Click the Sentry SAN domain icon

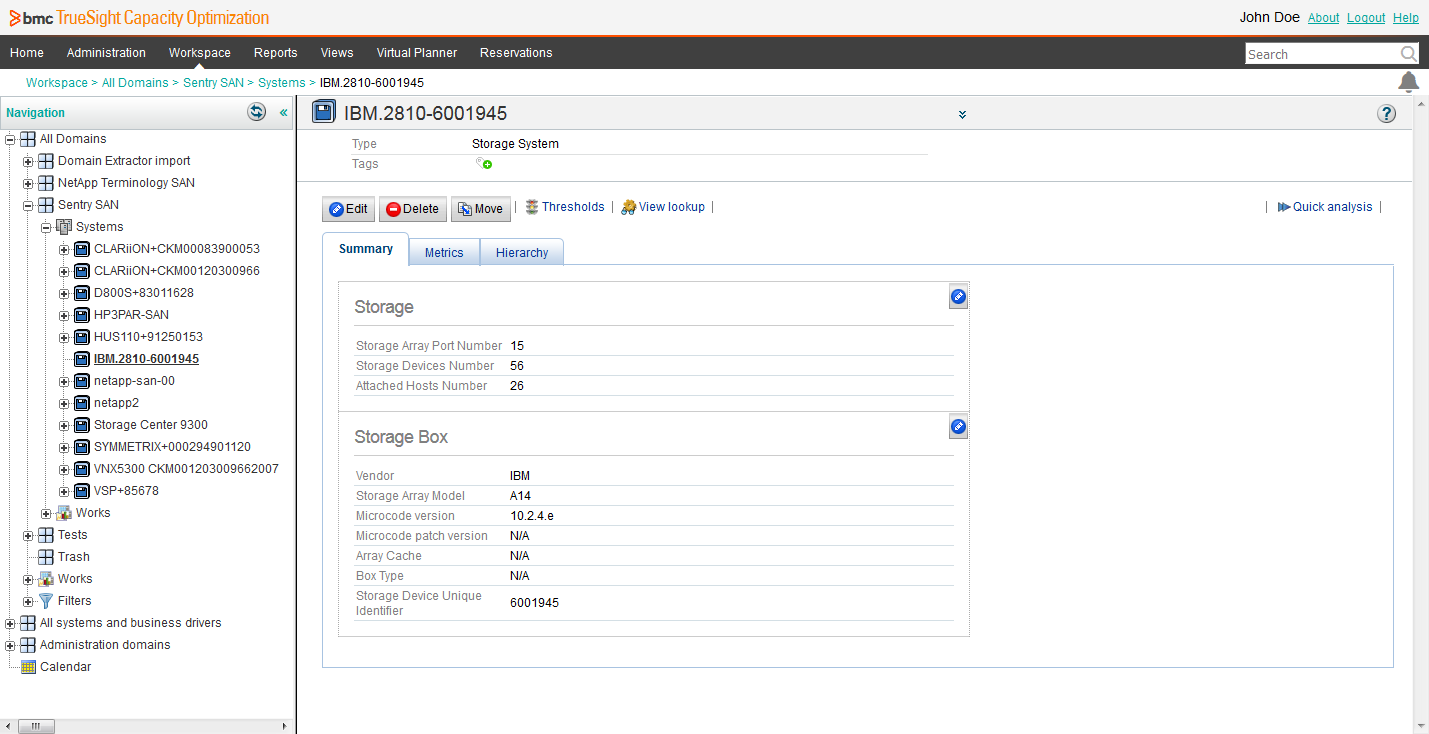(x=46, y=205)
